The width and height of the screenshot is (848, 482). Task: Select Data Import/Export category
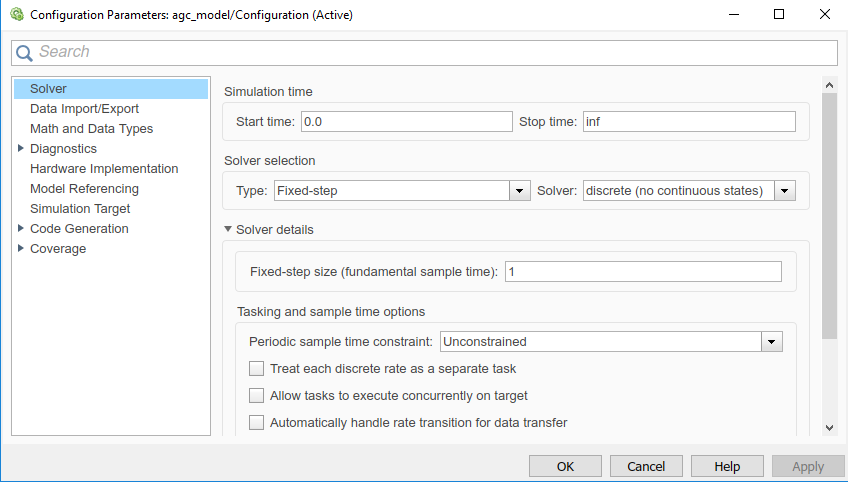[84, 109]
